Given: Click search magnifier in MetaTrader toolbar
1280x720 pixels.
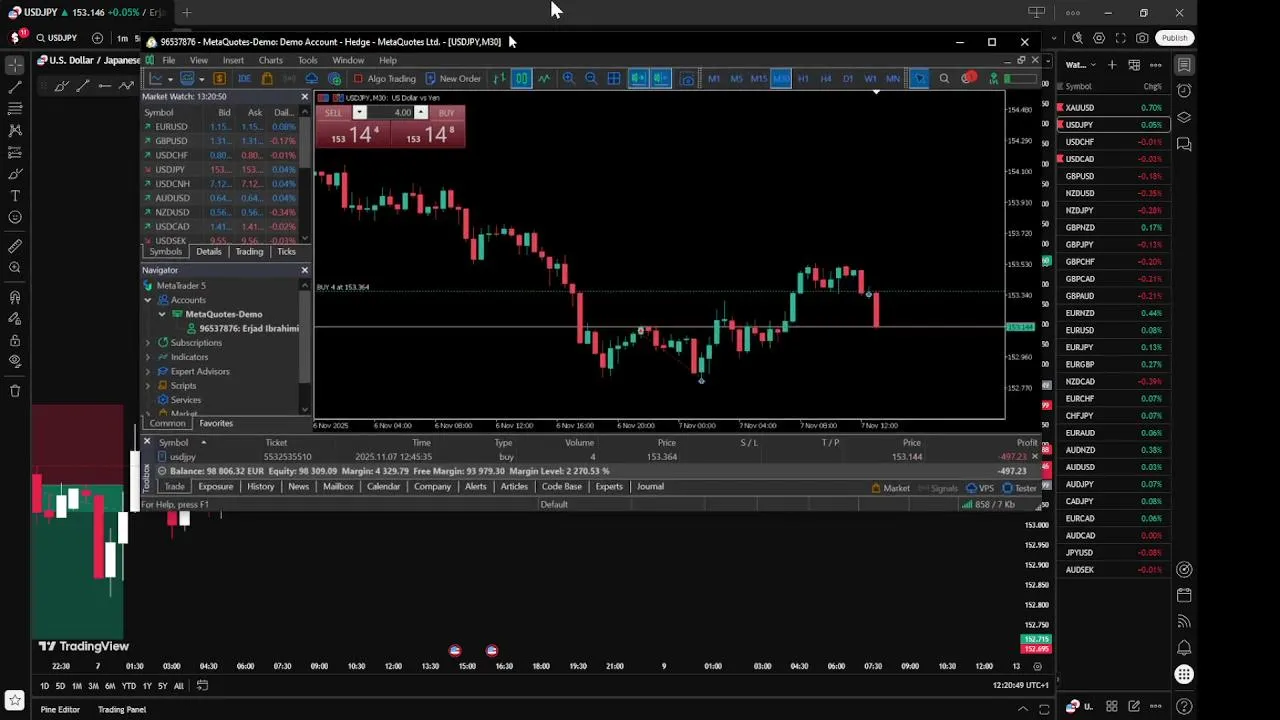Looking at the screenshot, I should point(944,78).
